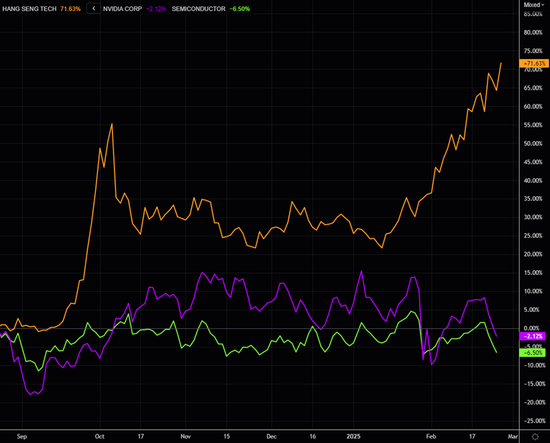Click the 50.00% price axis level
Screen dimensions: 550x443
click(x=534, y=143)
